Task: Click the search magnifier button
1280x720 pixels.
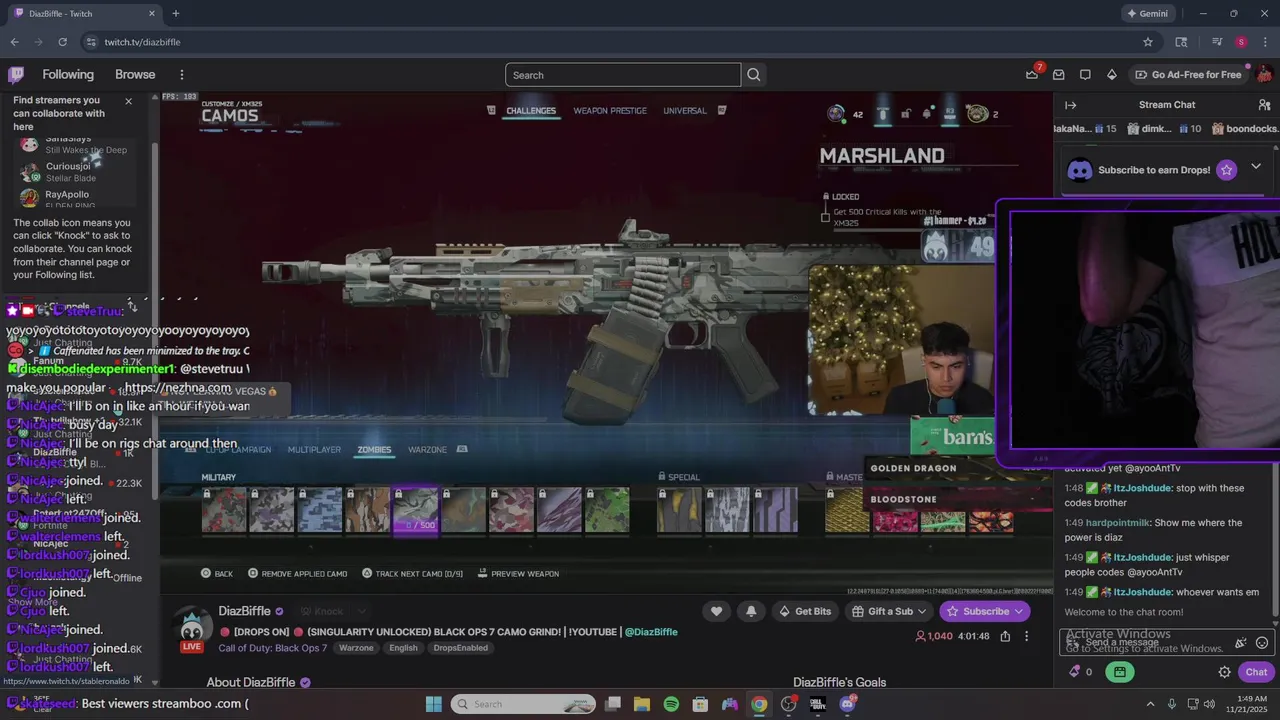Action: [754, 75]
